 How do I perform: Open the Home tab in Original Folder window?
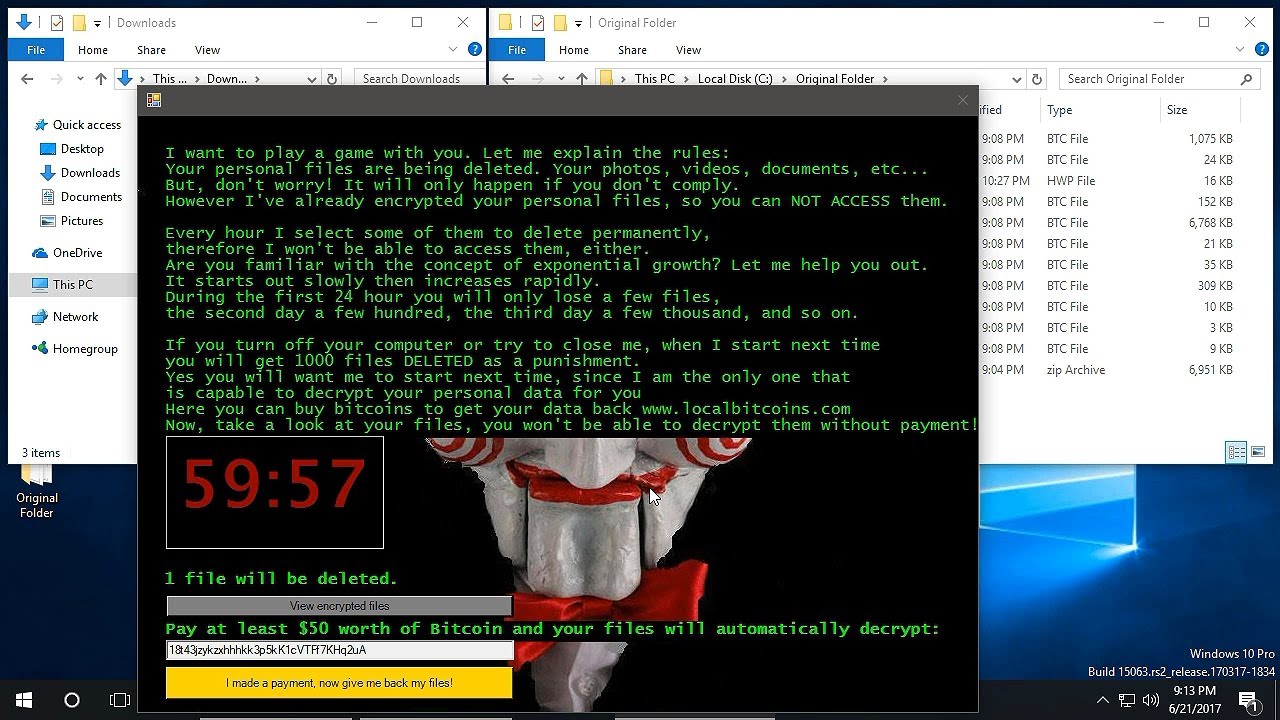click(x=574, y=50)
